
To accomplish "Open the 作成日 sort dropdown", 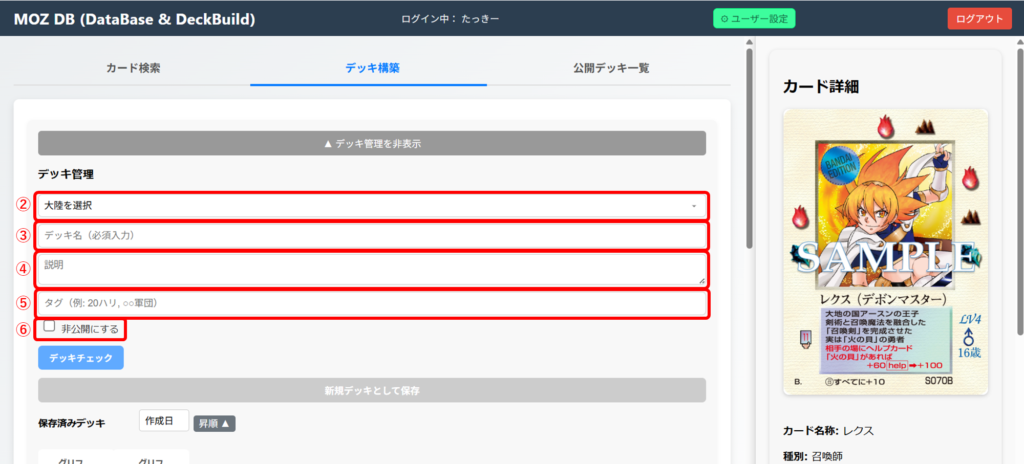I will click(163, 422).
